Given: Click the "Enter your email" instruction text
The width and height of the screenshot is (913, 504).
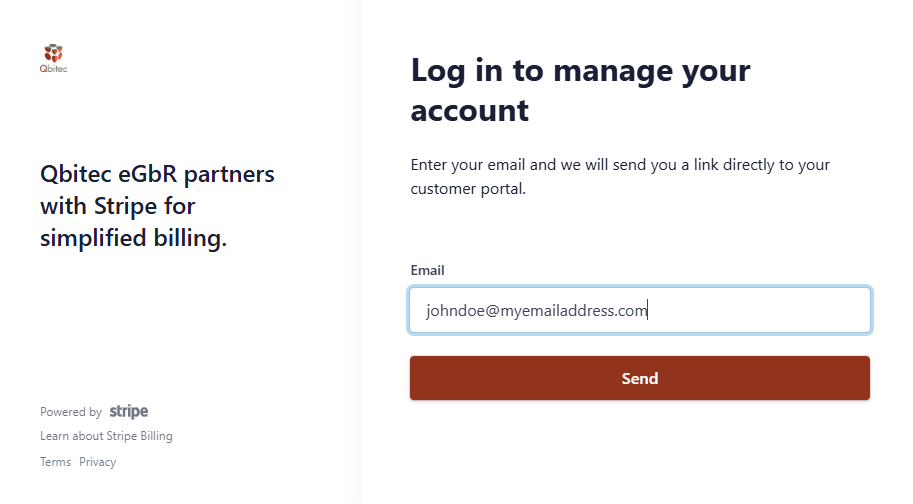Looking at the screenshot, I should point(620,164).
